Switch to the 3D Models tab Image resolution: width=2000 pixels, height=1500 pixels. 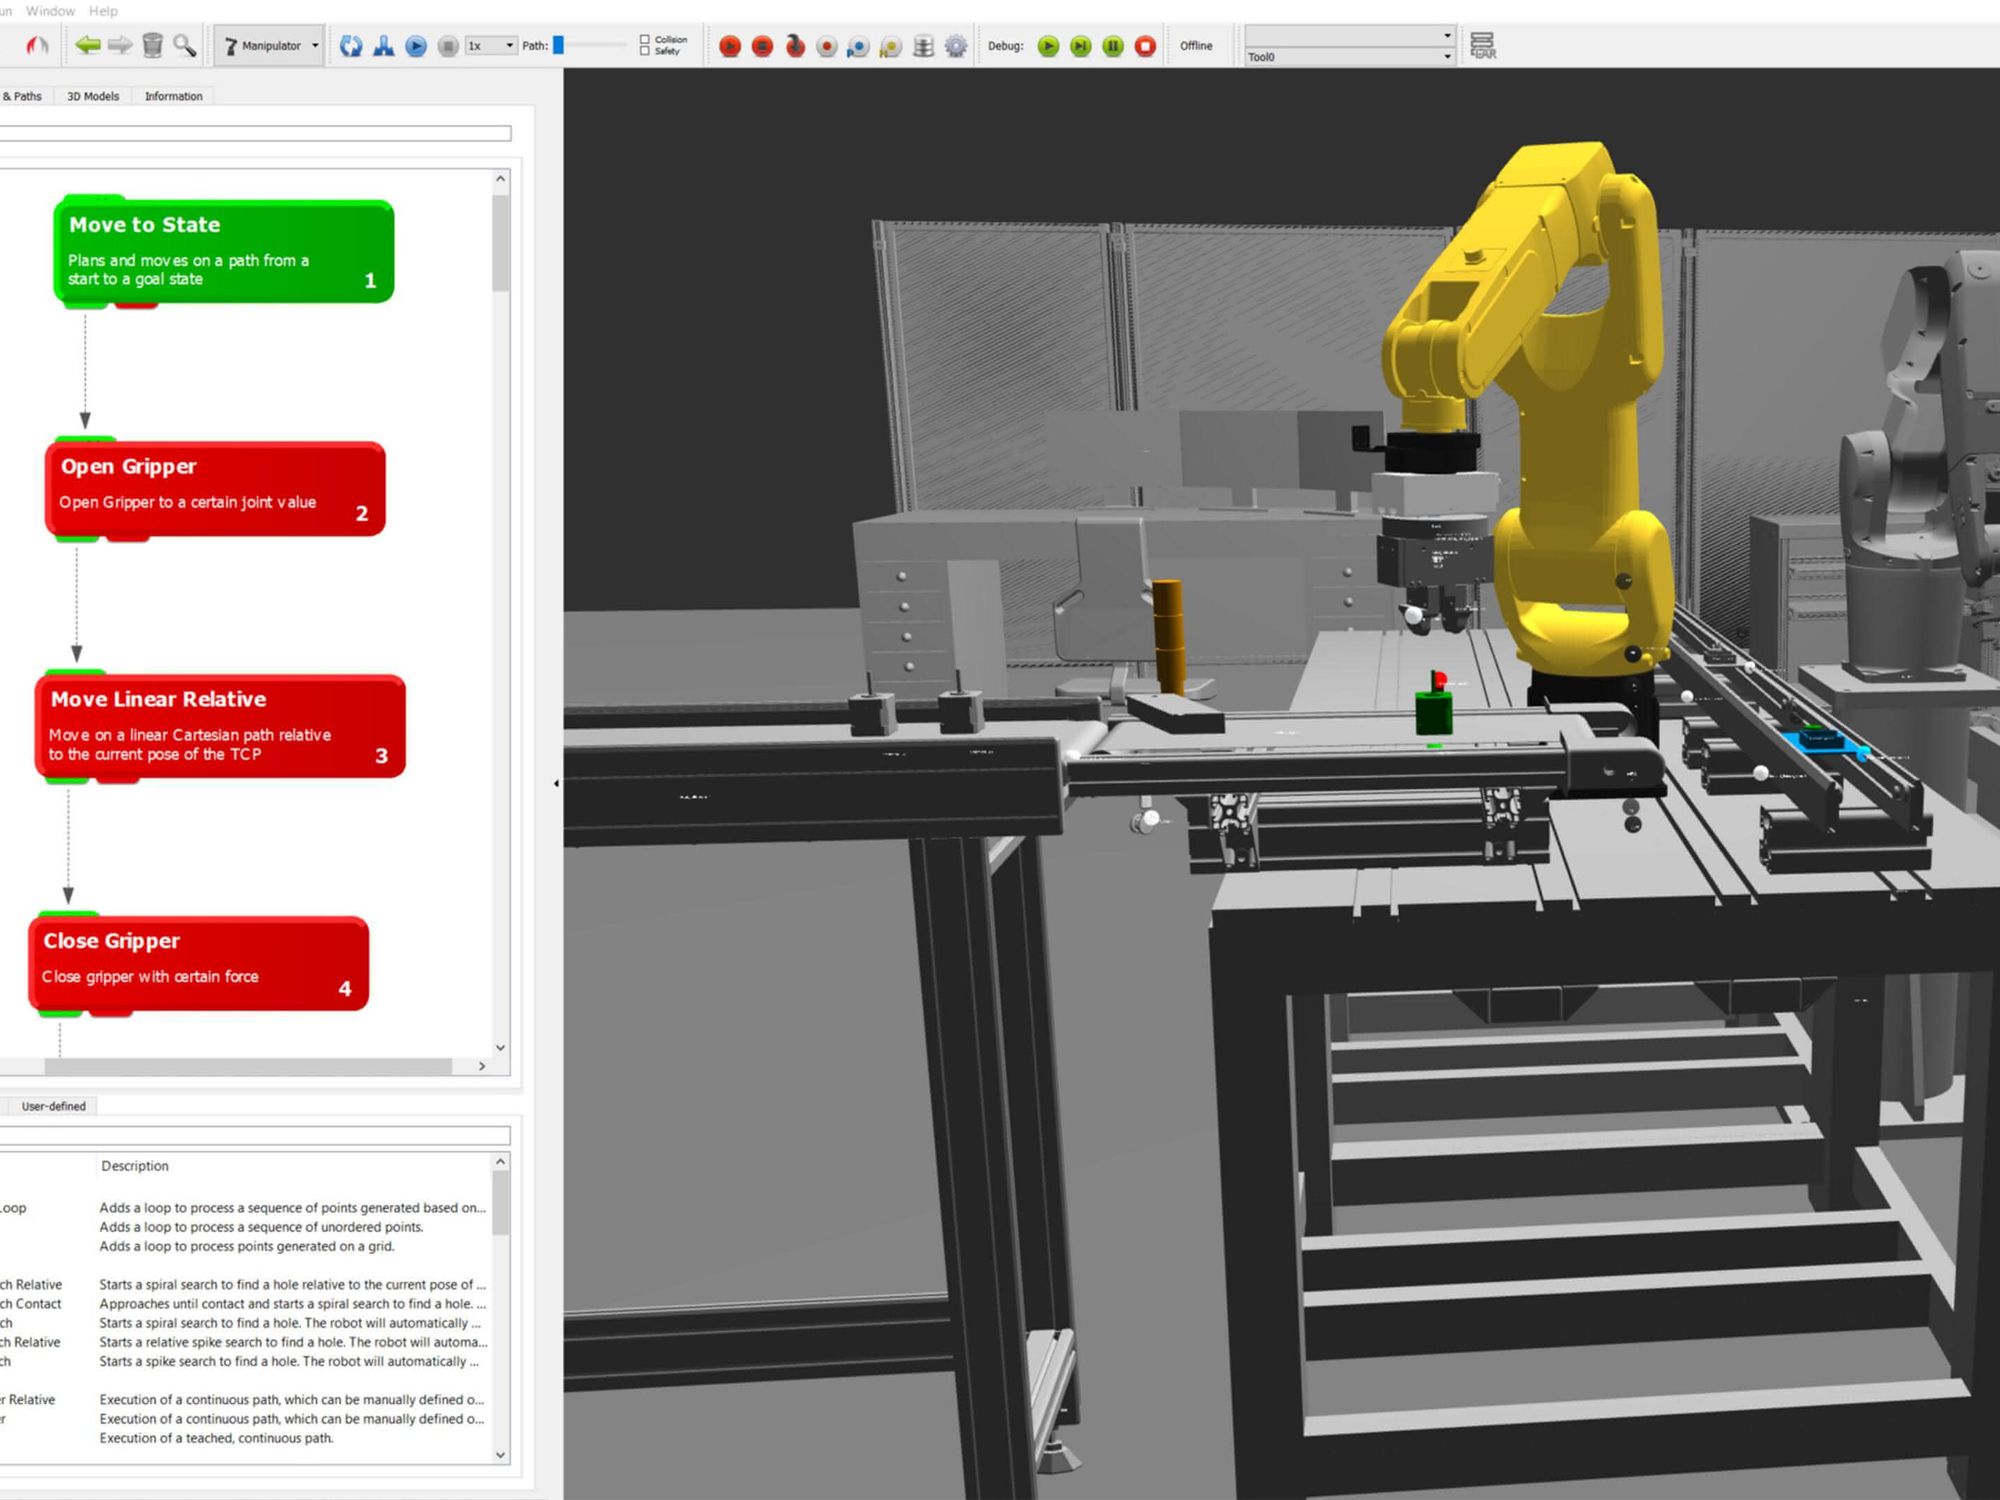coord(93,96)
